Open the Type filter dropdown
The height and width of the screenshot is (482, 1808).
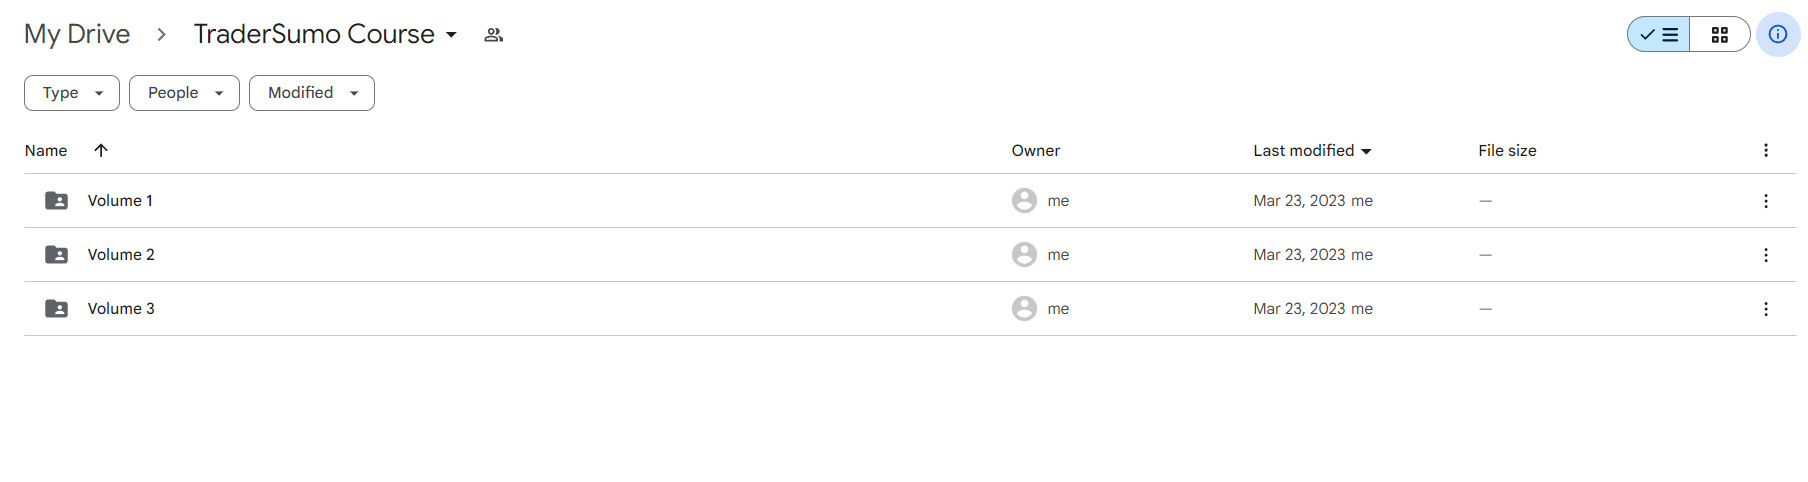pos(72,93)
